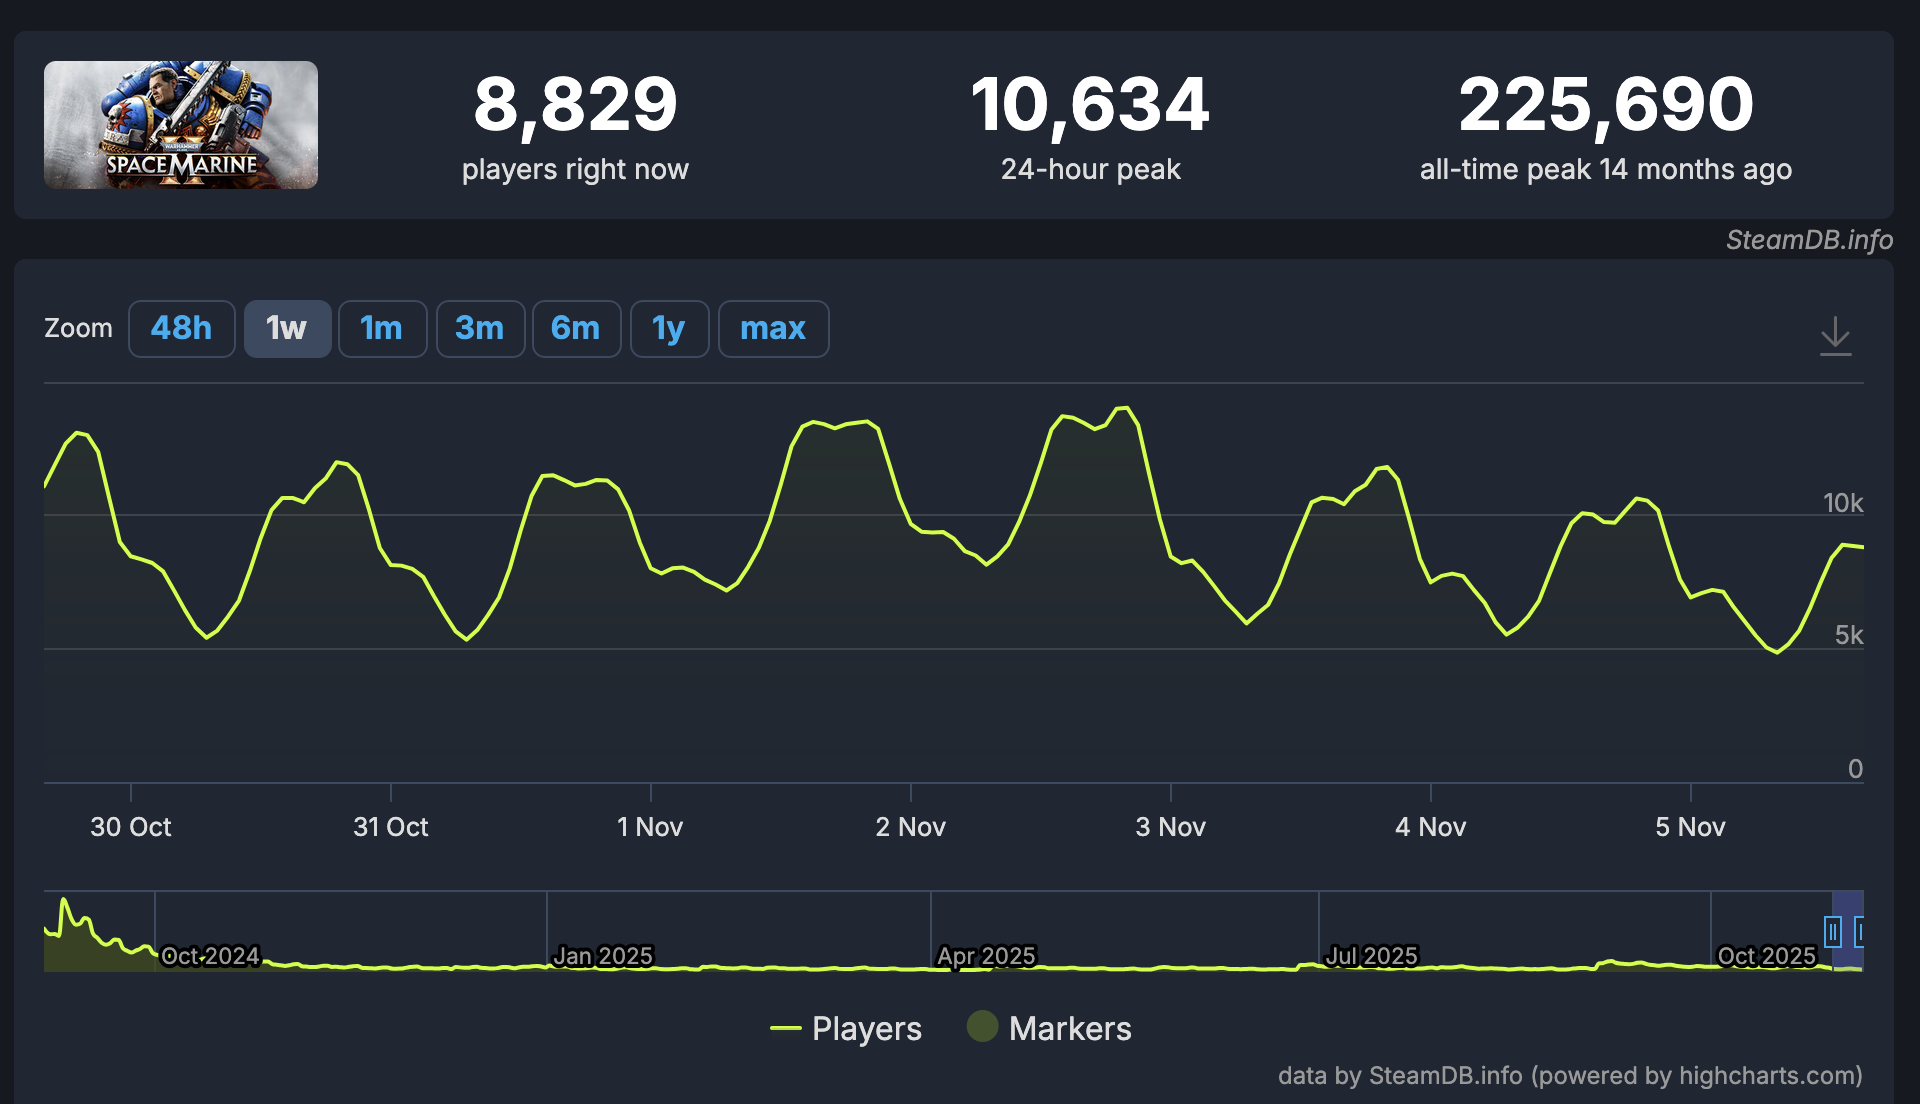Screen dimensions: 1920x1104
Task: Switch zoom to 1m
Action: 382,329
